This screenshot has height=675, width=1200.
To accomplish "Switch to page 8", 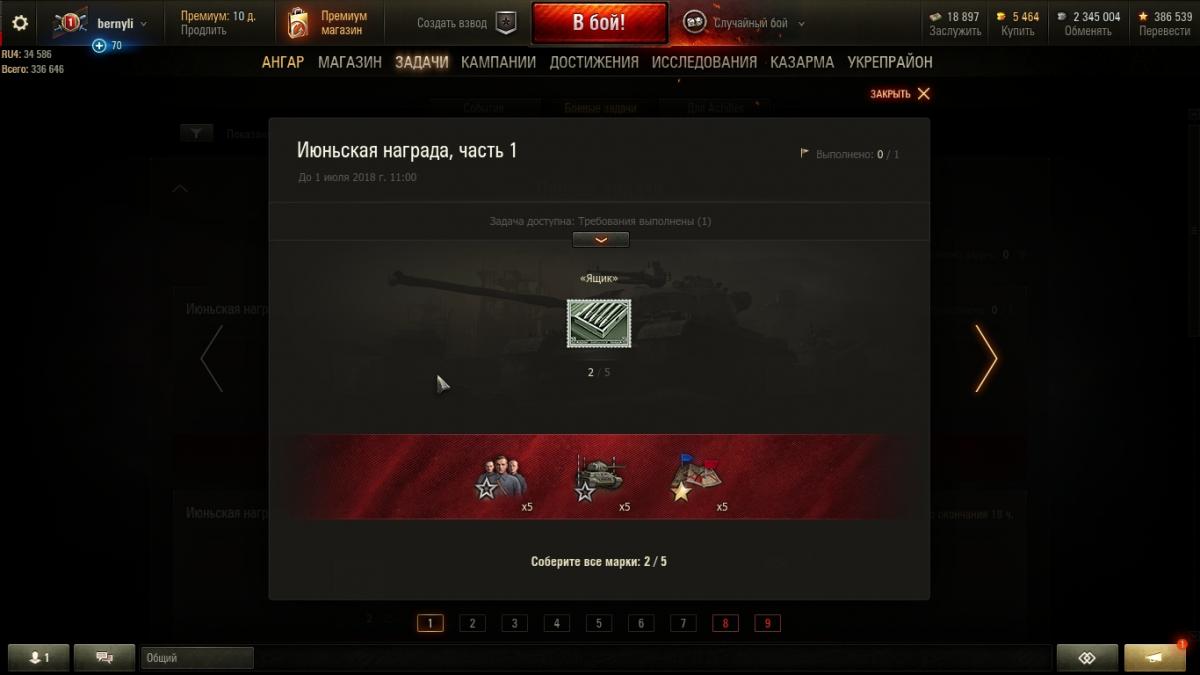I will pyautogui.click(x=725, y=623).
